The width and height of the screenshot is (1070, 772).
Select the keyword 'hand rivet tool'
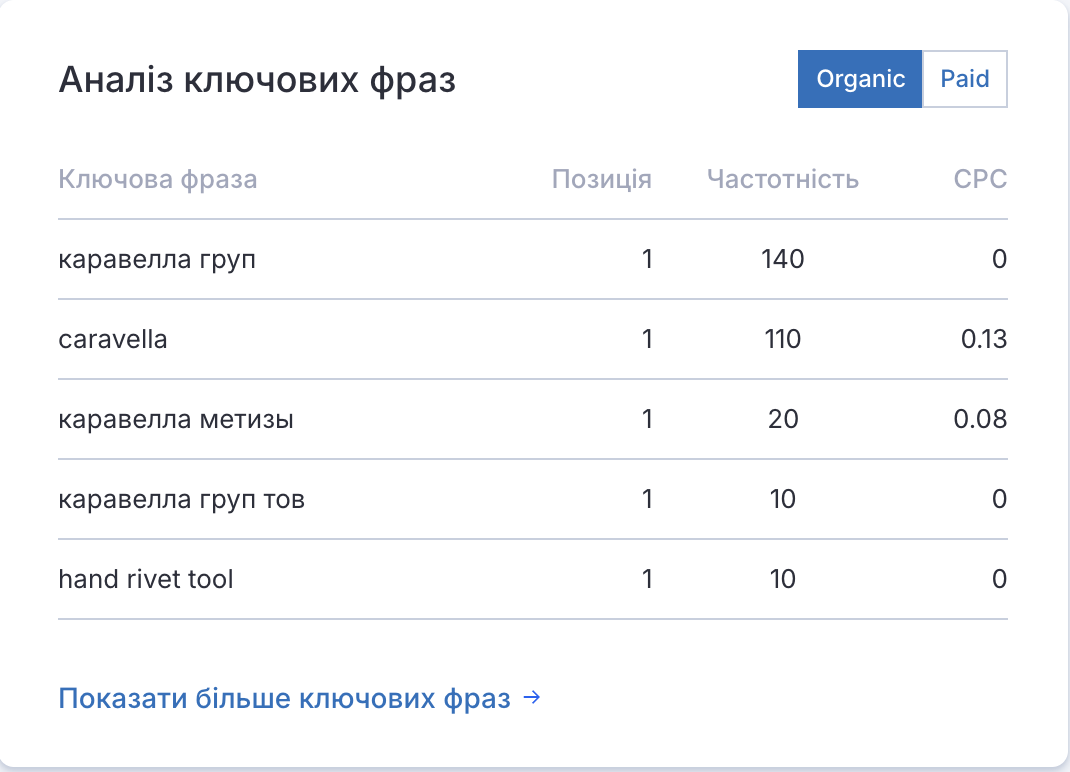coord(146,580)
